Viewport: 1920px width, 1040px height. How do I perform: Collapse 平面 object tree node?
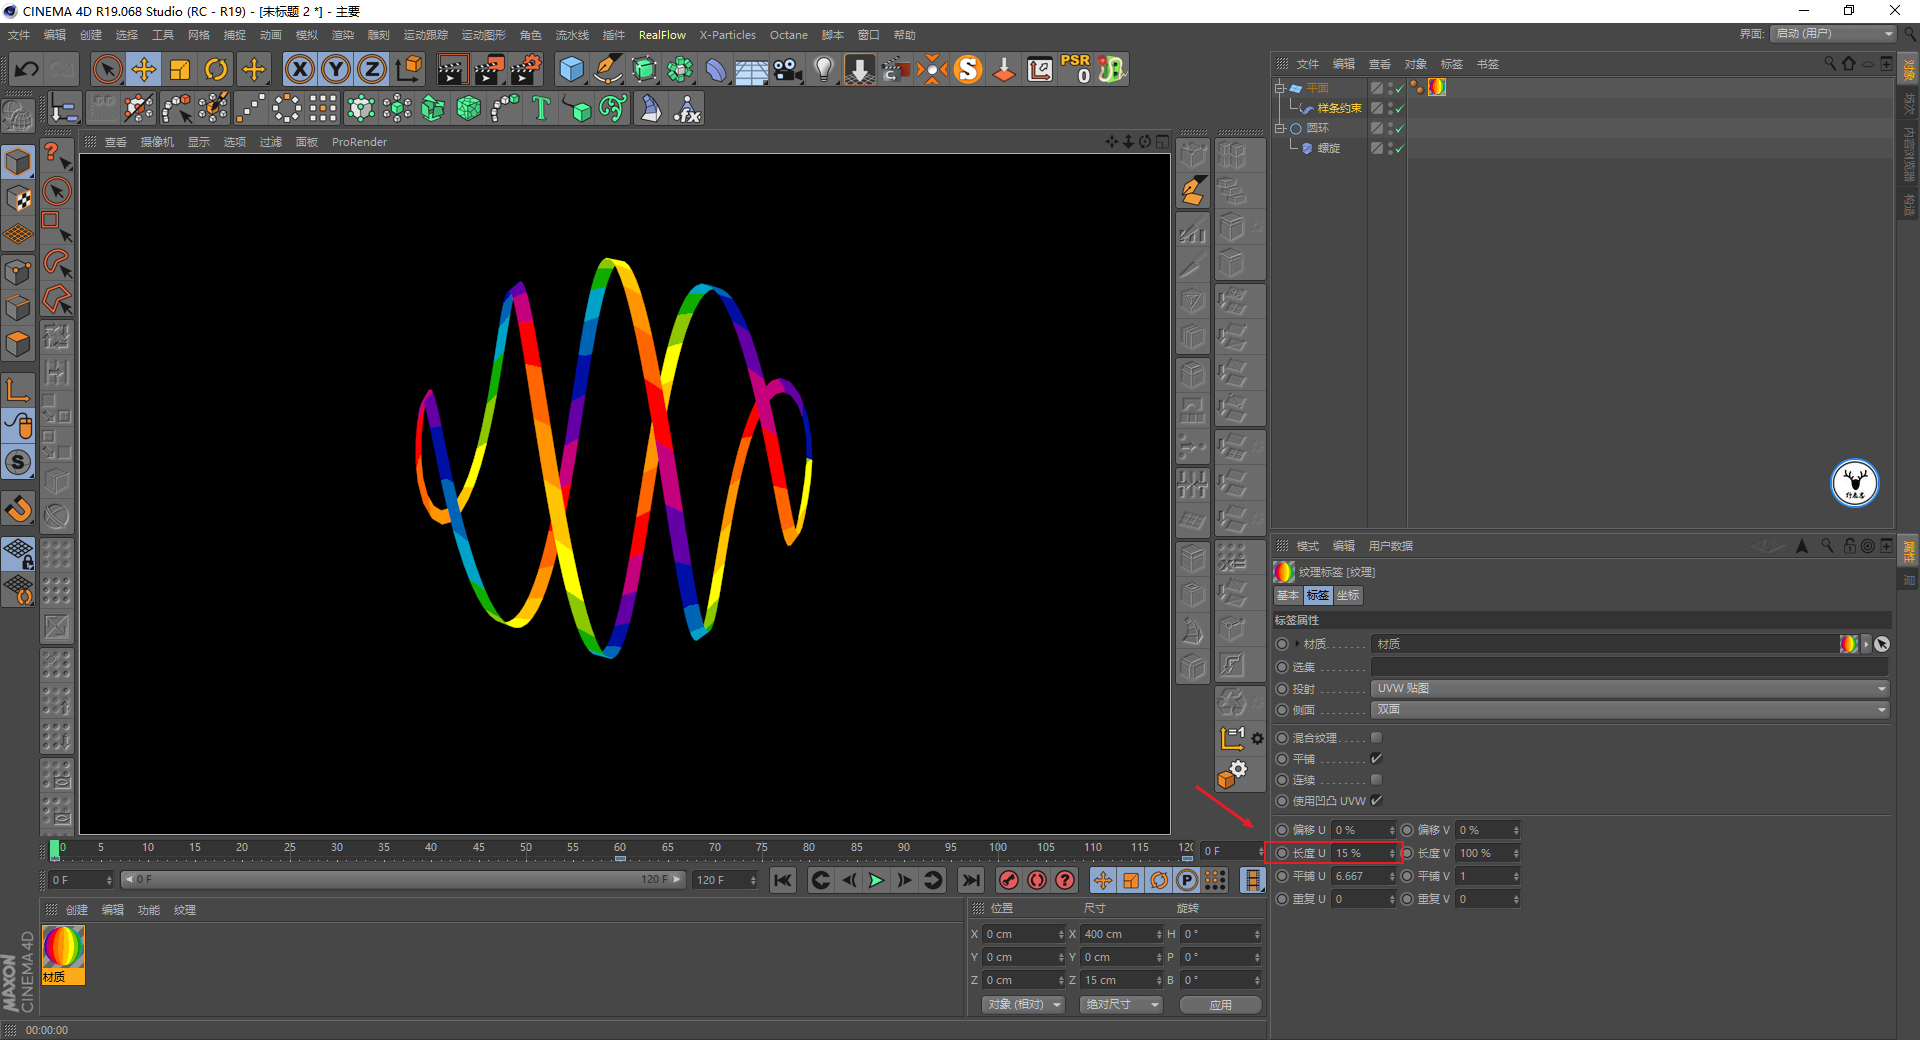click(x=1279, y=88)
